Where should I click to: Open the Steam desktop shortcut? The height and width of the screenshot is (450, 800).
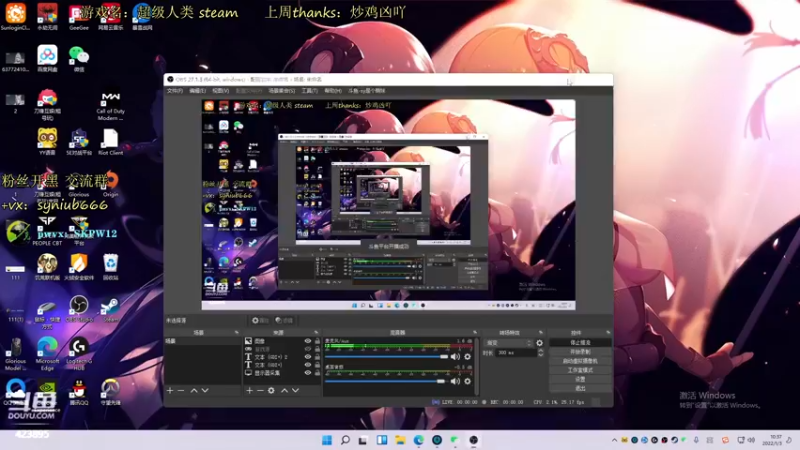(x=110, y=309)
